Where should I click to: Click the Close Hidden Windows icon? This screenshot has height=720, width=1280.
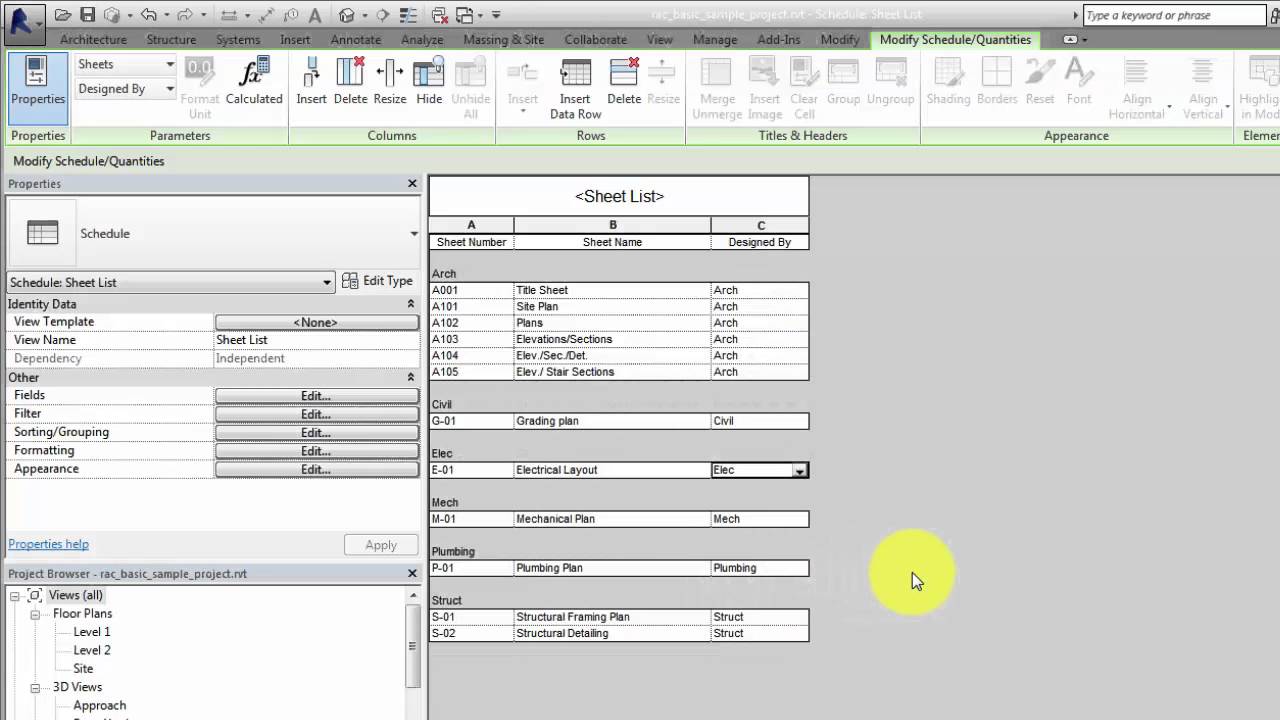point(440,15)
